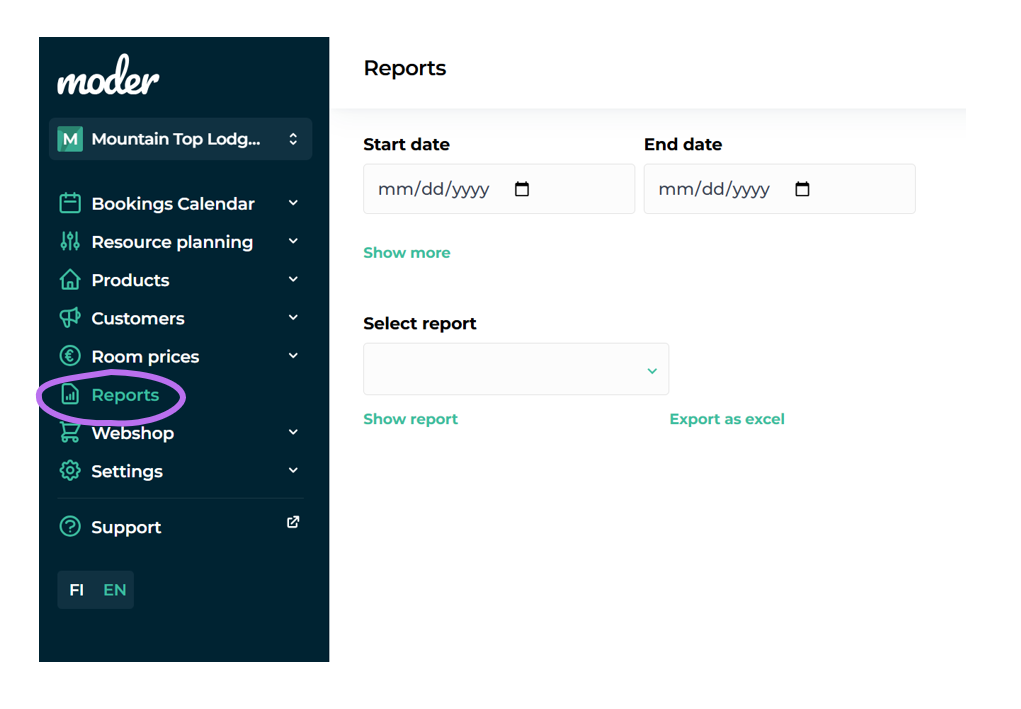Open the Webshop menu item
The image size is (1021, 709).
point(132,433)
